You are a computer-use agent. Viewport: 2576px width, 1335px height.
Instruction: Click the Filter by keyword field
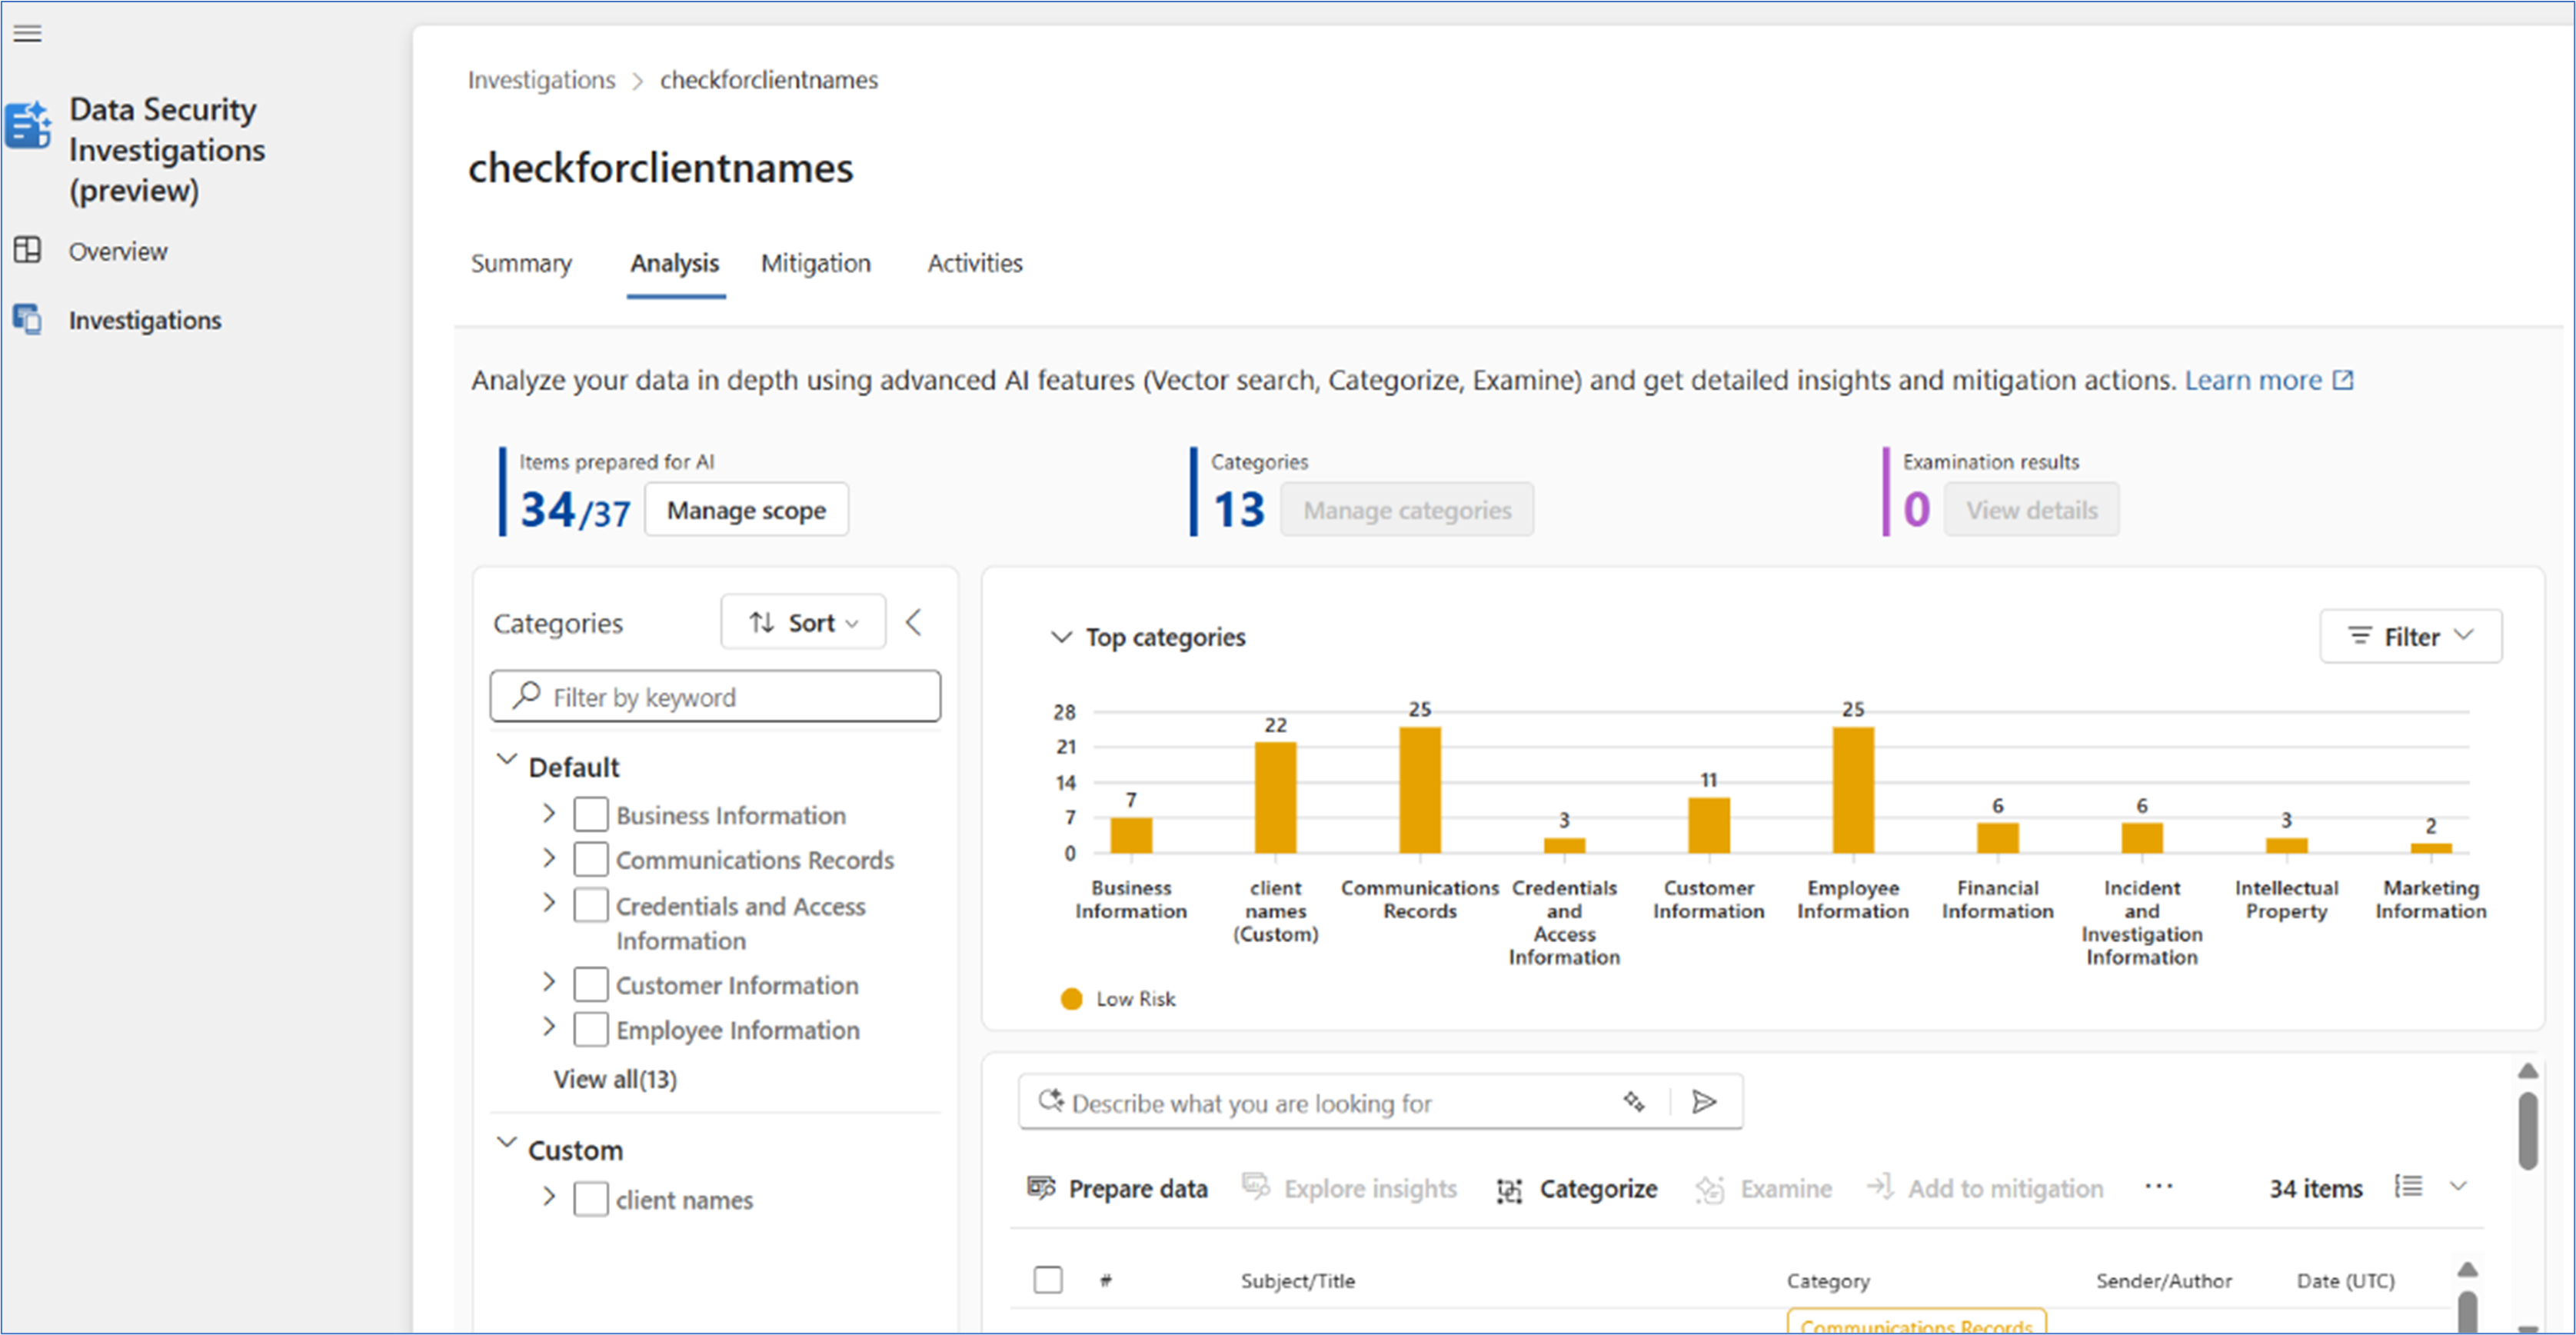pos(715,697)
